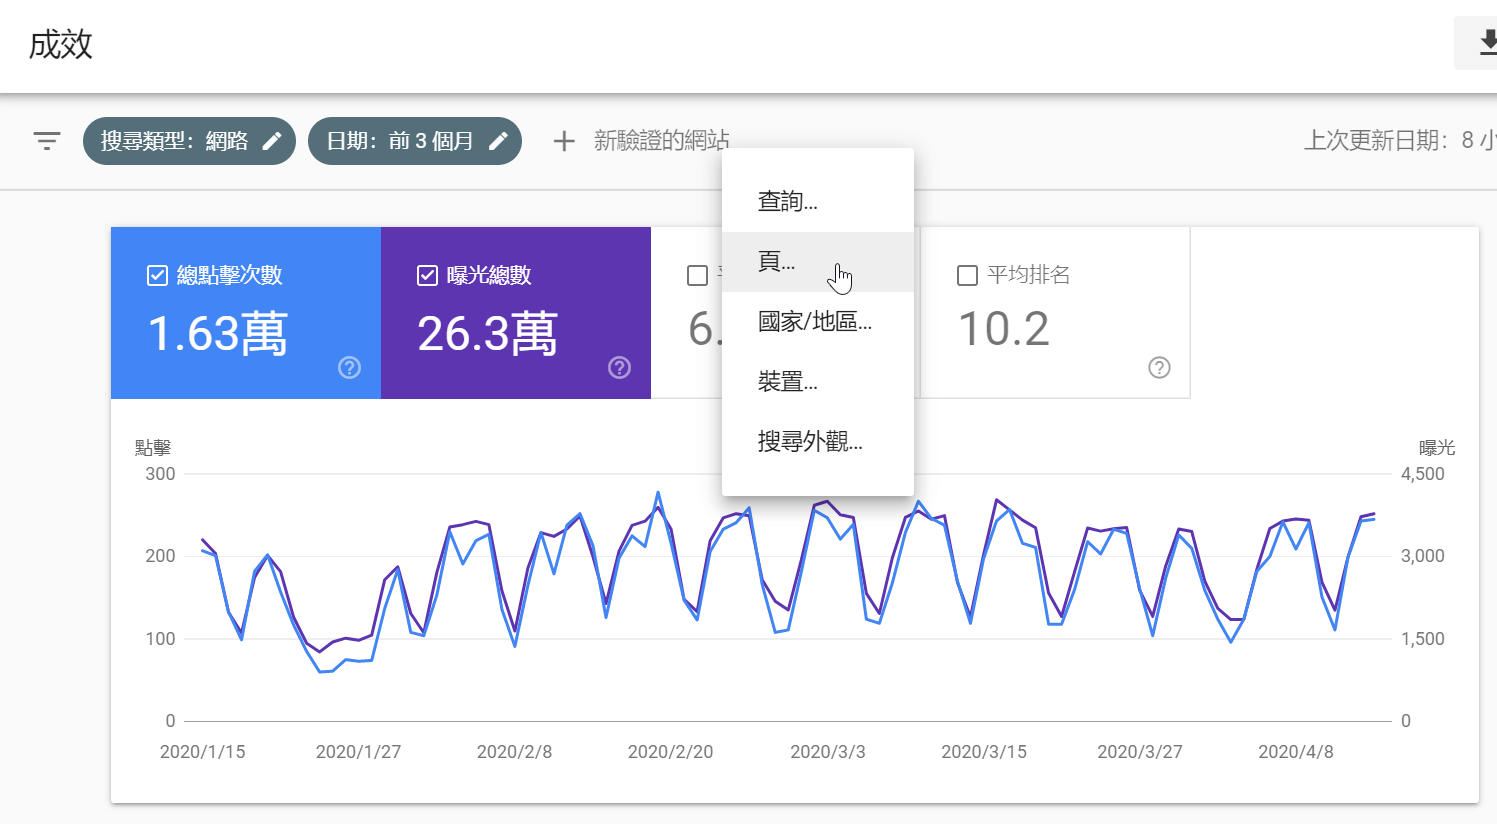
Task: Click the 200 left axis value
Action: coord(160,556)
